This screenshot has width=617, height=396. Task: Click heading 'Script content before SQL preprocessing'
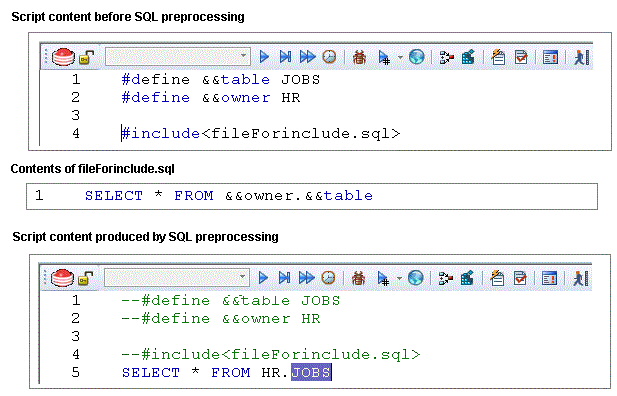(128, 17)
